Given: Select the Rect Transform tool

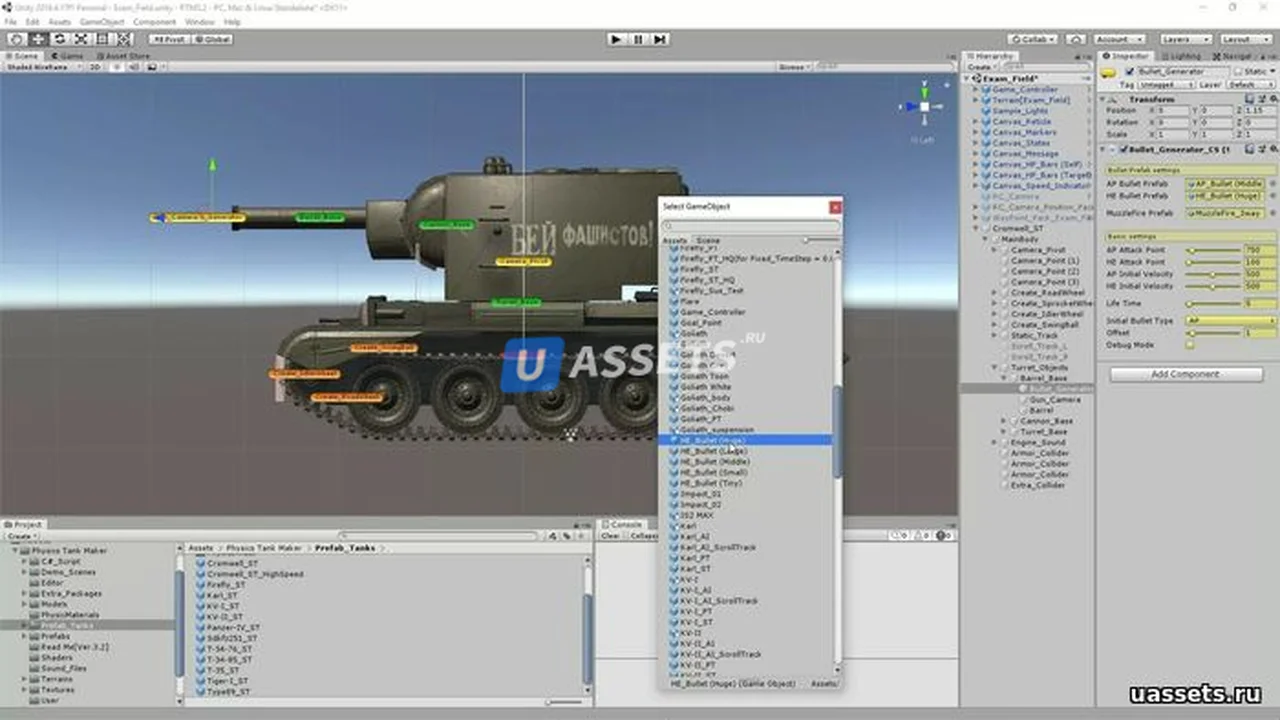Looking at the screenshot, I should click(x=101, y=39).
